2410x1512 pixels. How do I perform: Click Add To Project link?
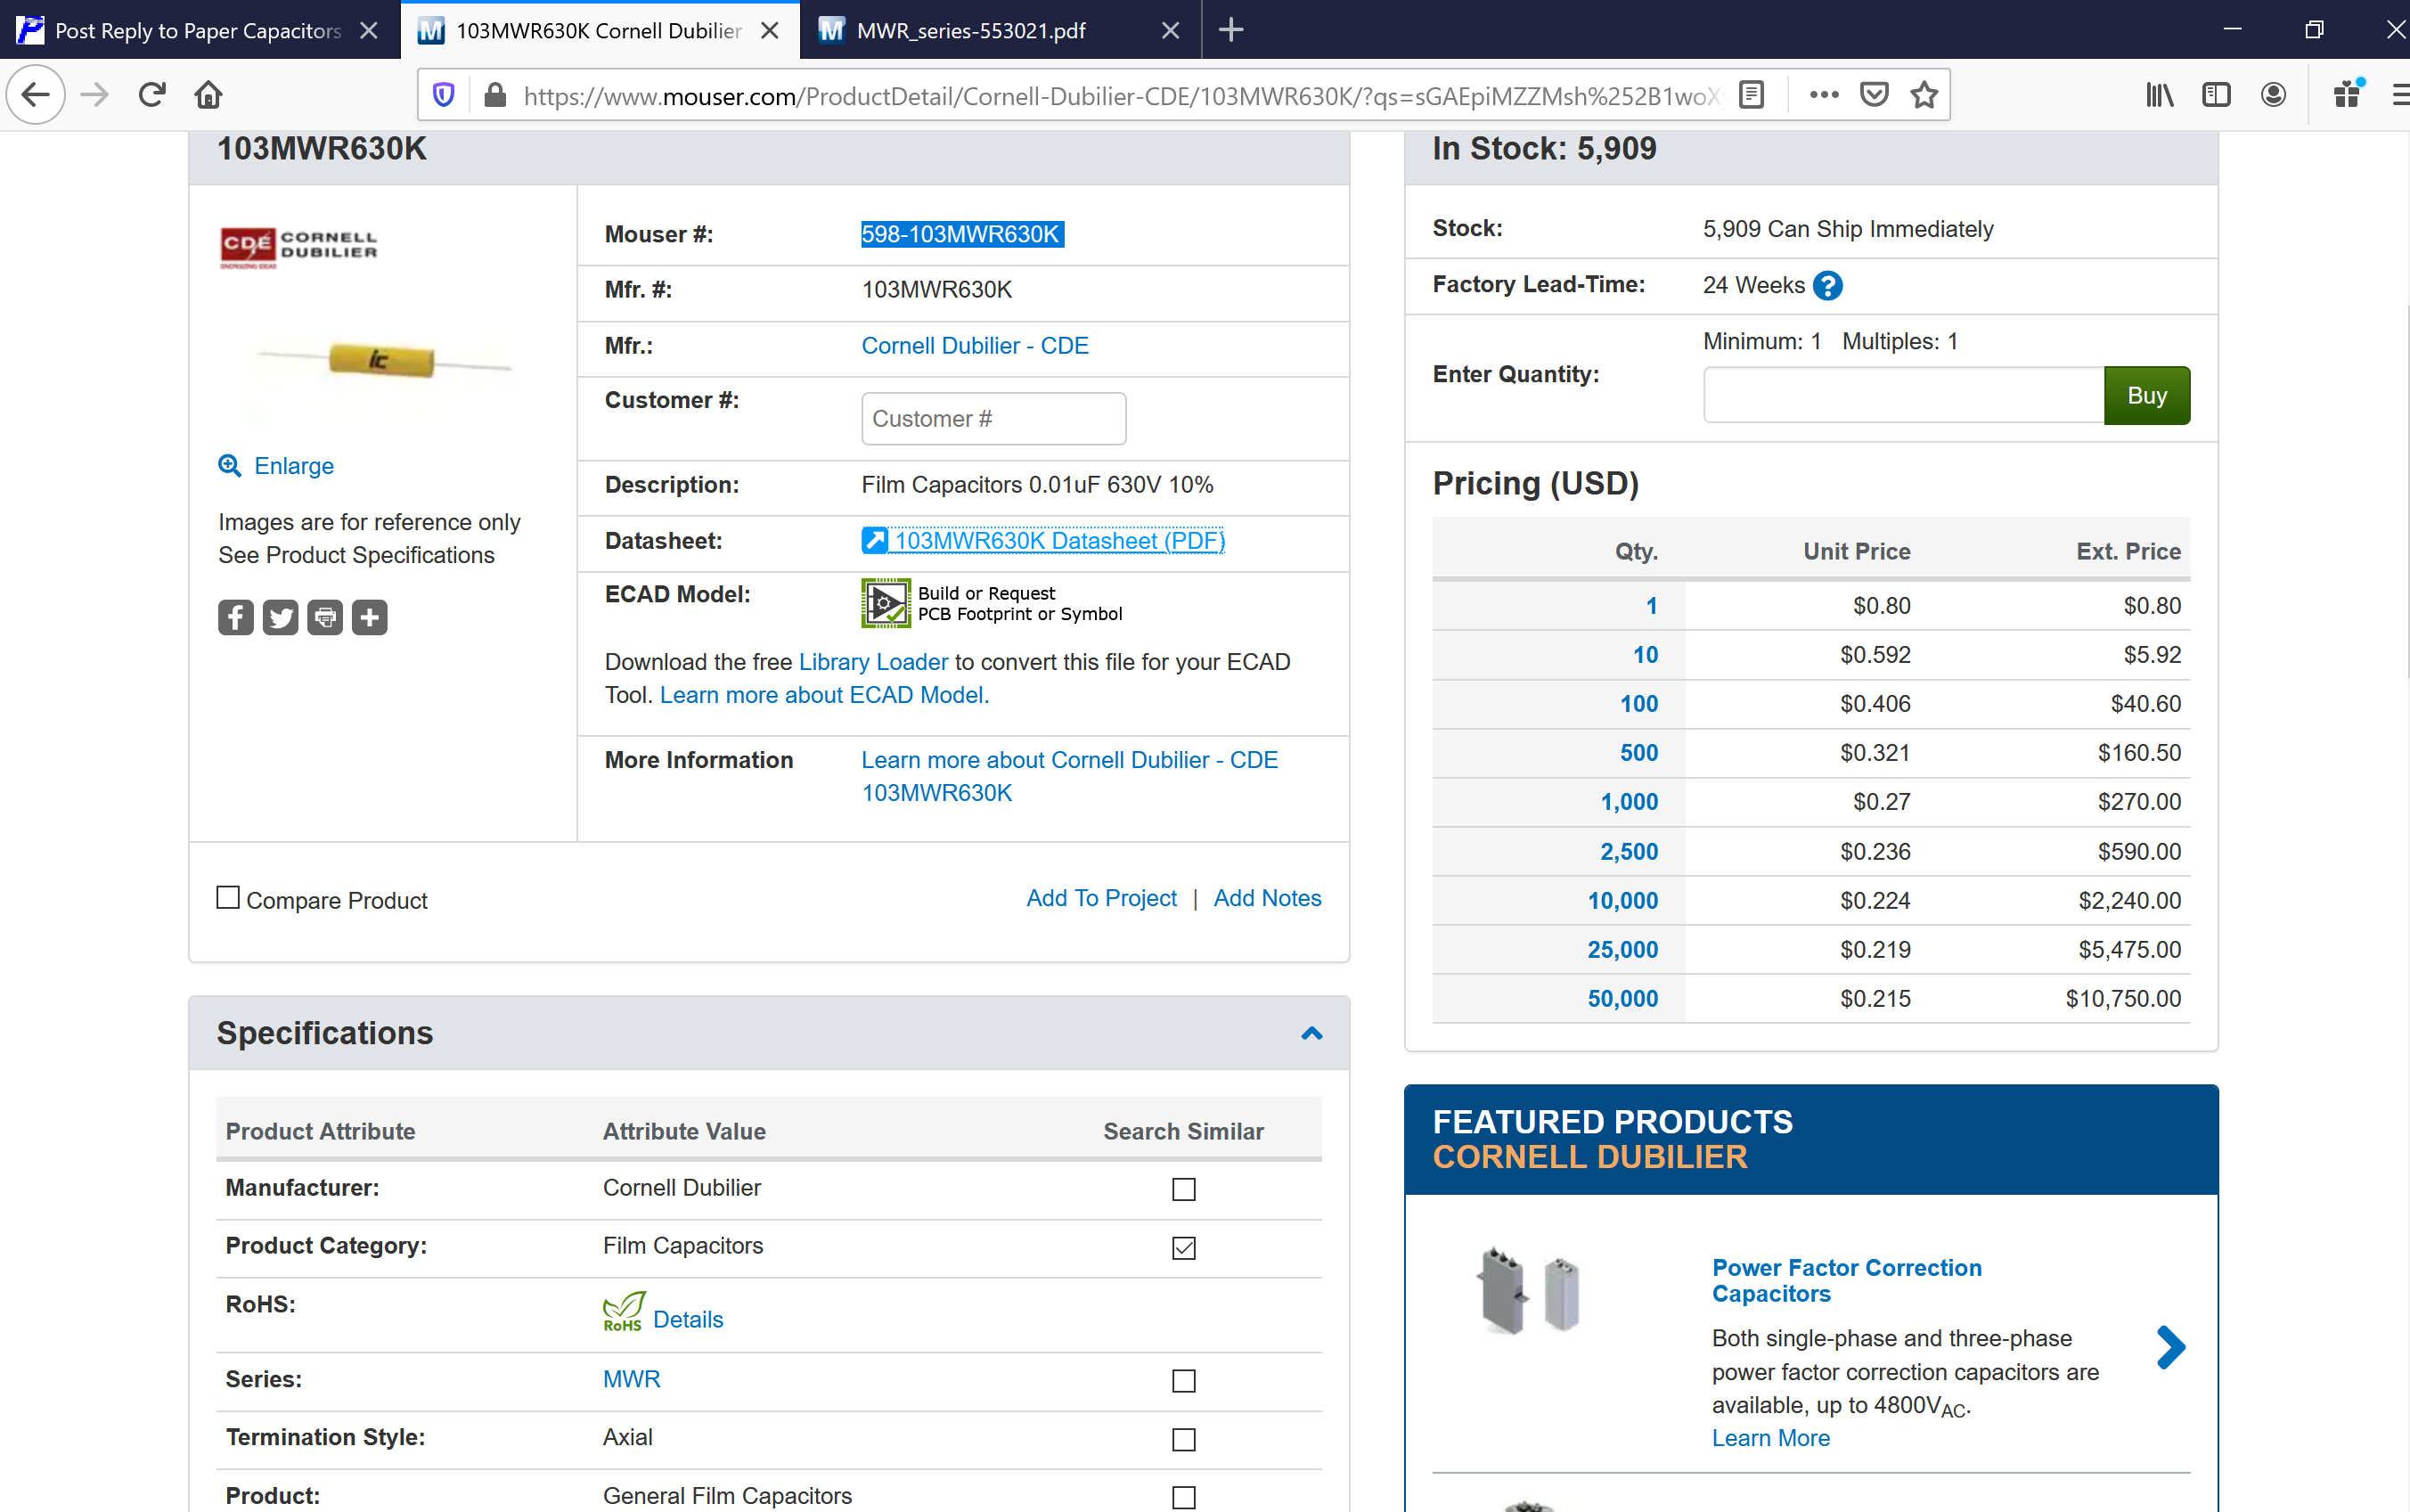click(x=1101, y=898)
